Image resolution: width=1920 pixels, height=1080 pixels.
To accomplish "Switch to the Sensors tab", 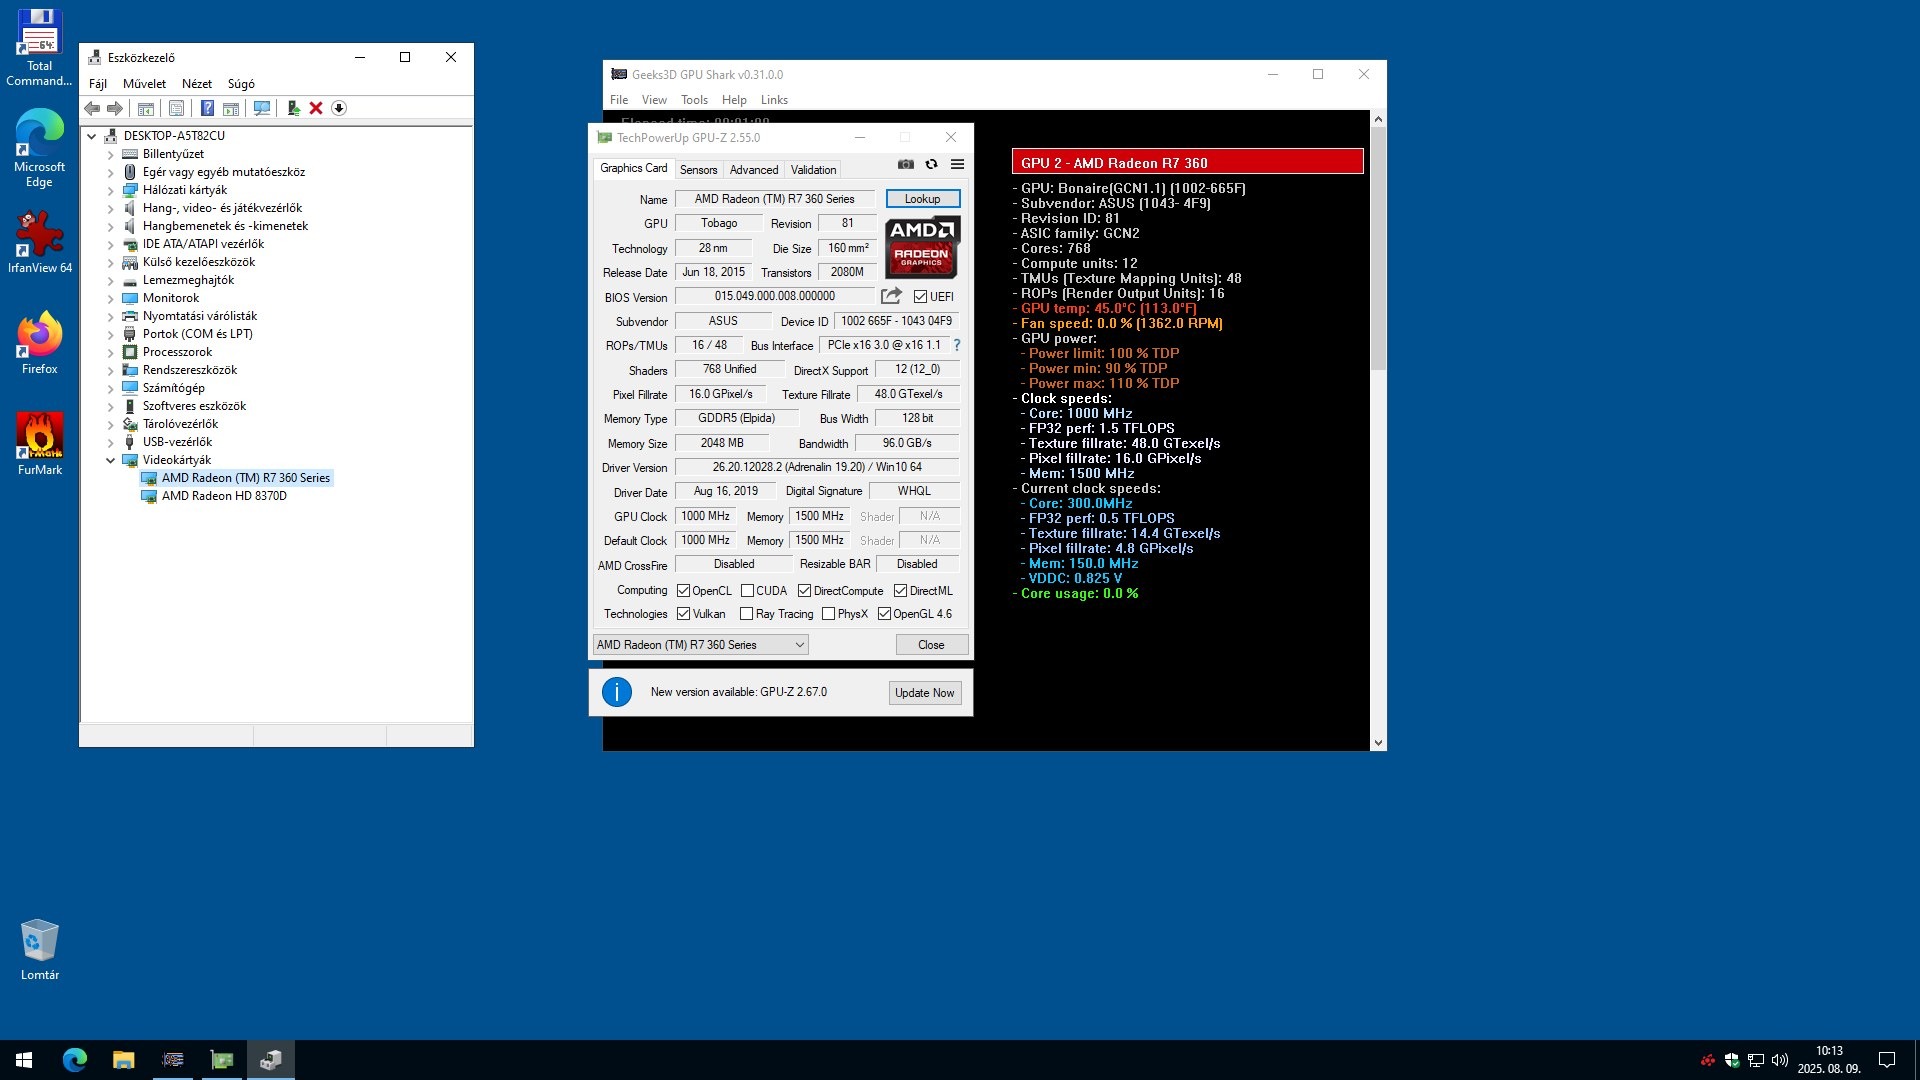I will pyautogui.click(x=698, y=170).
